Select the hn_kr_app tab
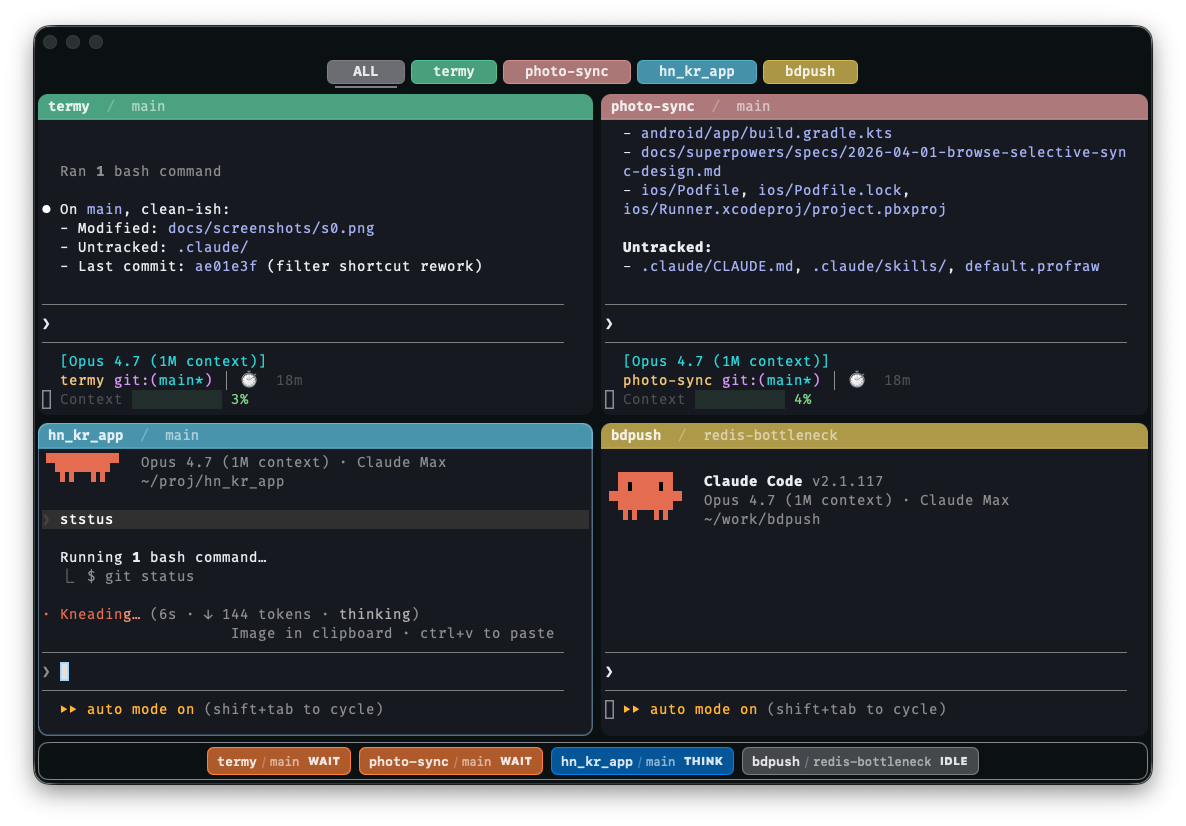This screenshot has height=826, width=1186. pyautogui.click(x=697, y=72)
